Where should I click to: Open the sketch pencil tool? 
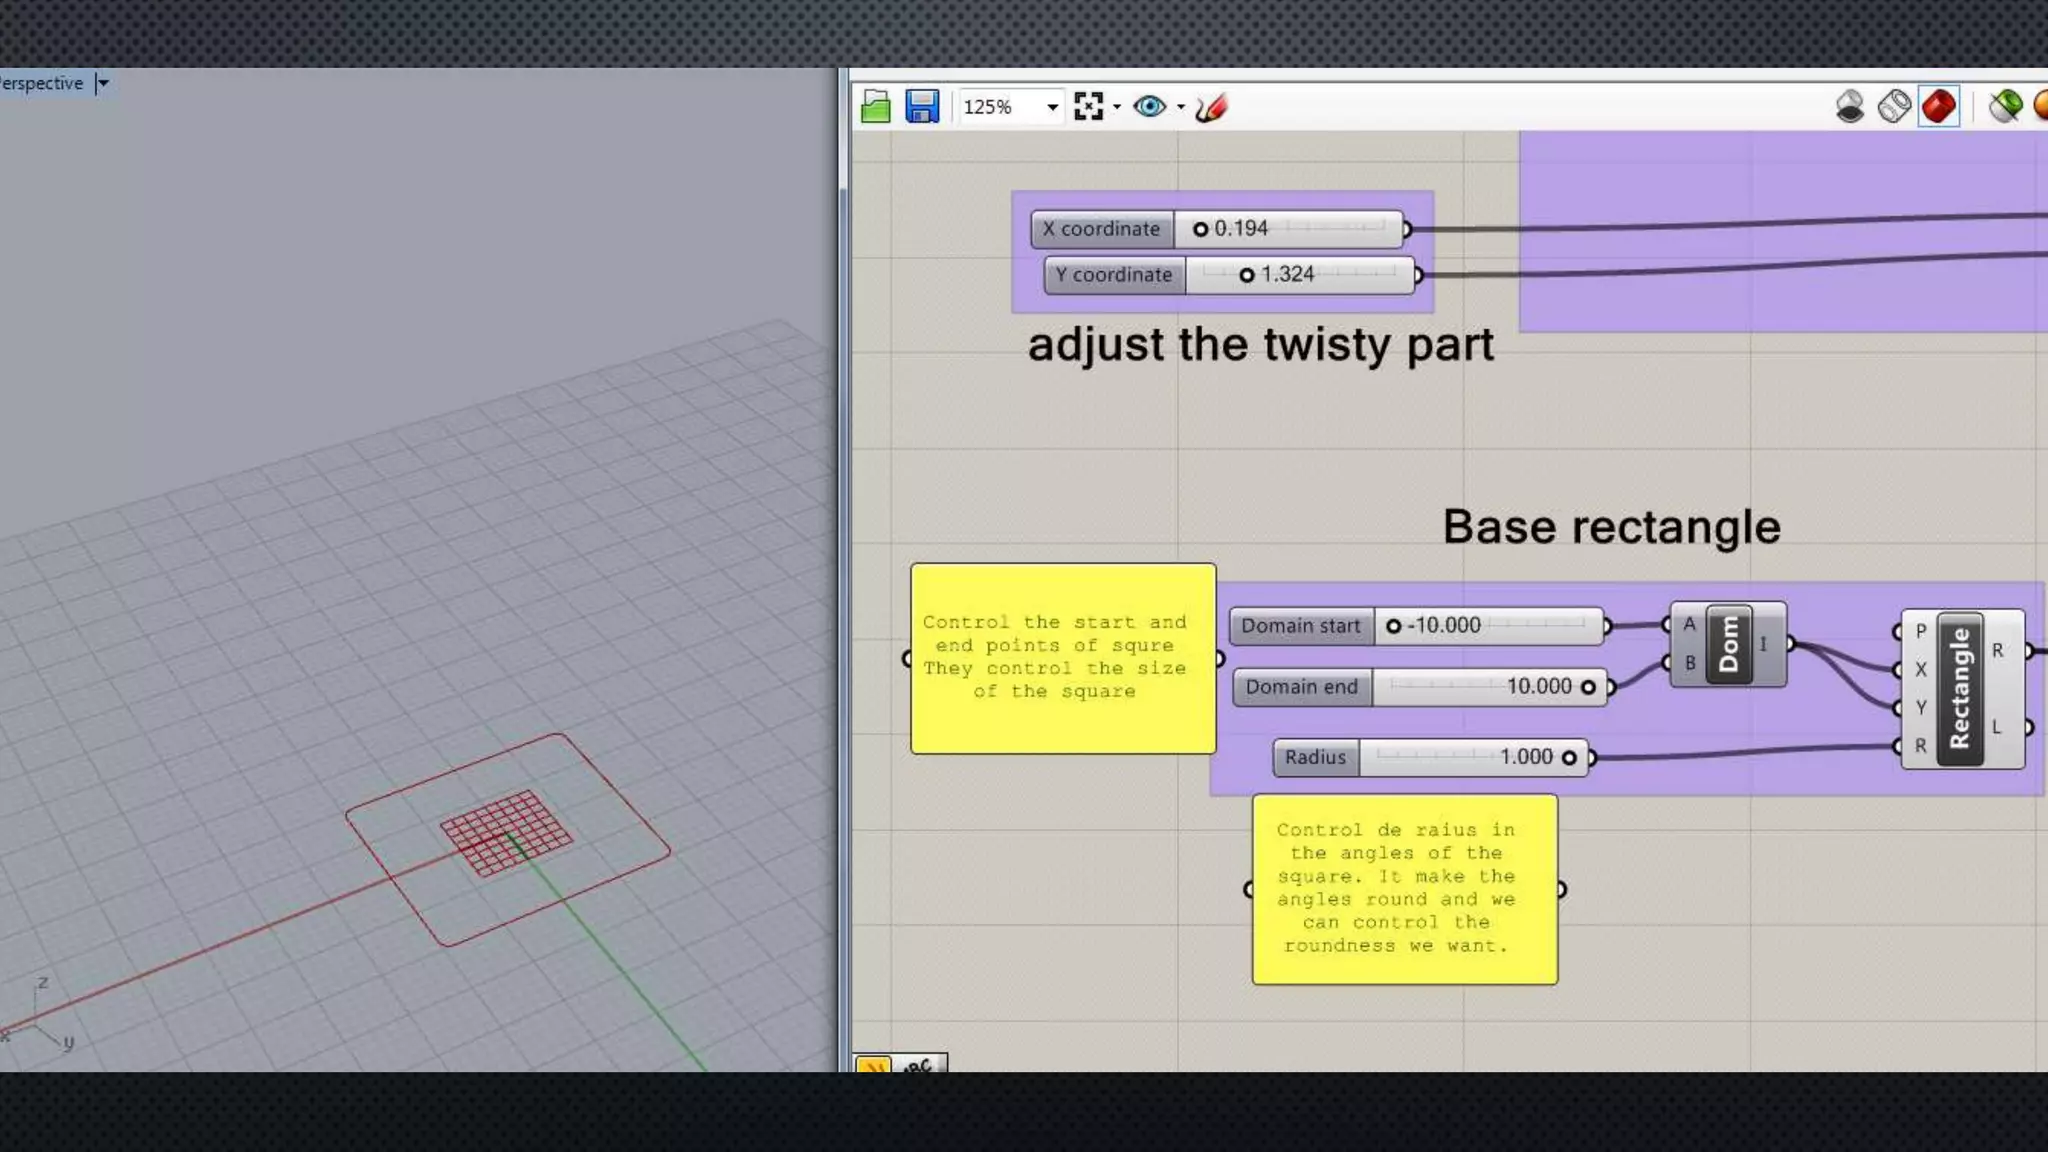[1210, 106]
